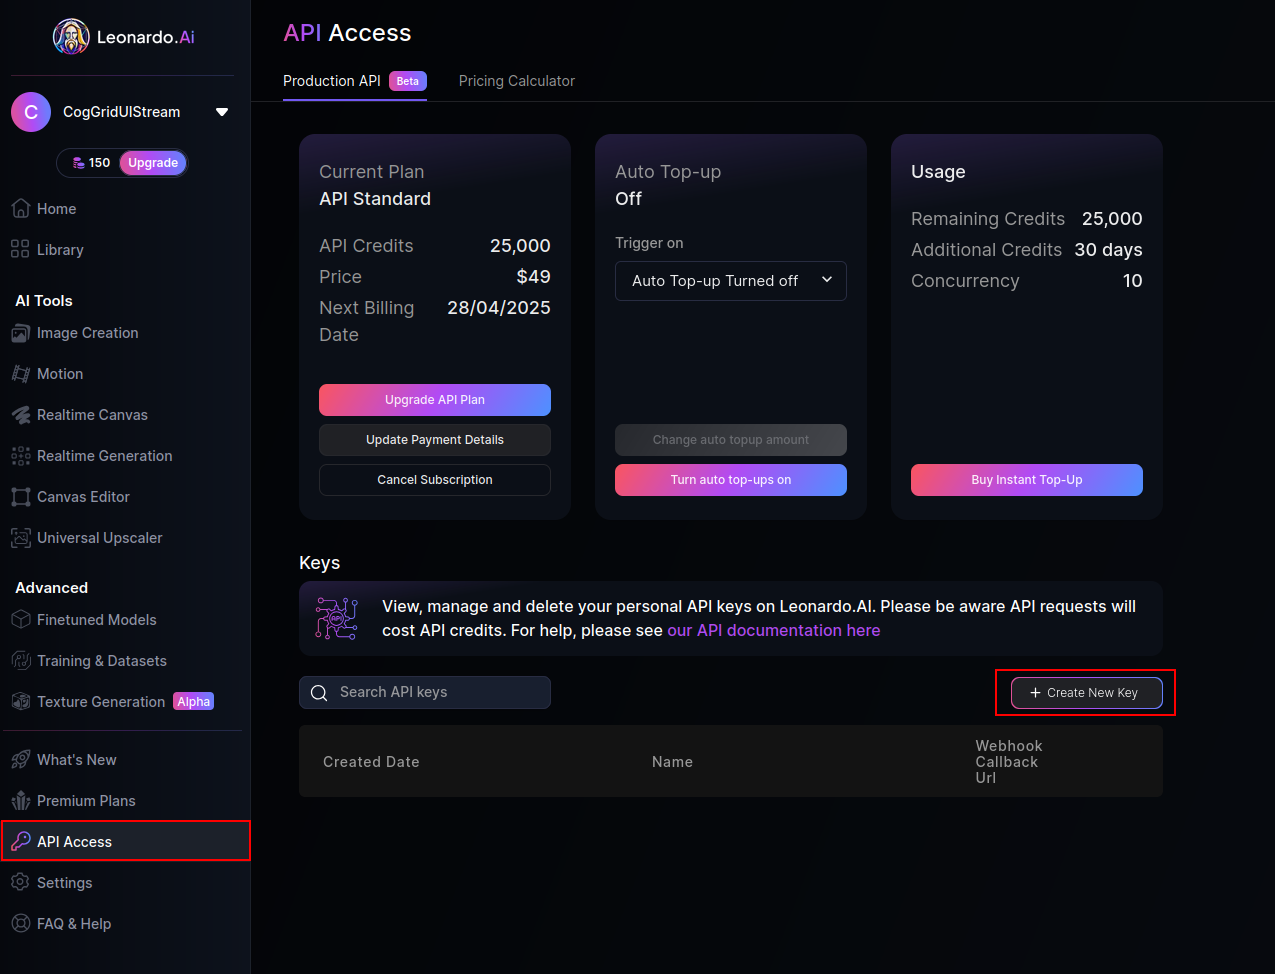The width and height of the screenshot is (1275, 974).
Task: Click into the Search API keys field
Action: (x=425, y=693)
